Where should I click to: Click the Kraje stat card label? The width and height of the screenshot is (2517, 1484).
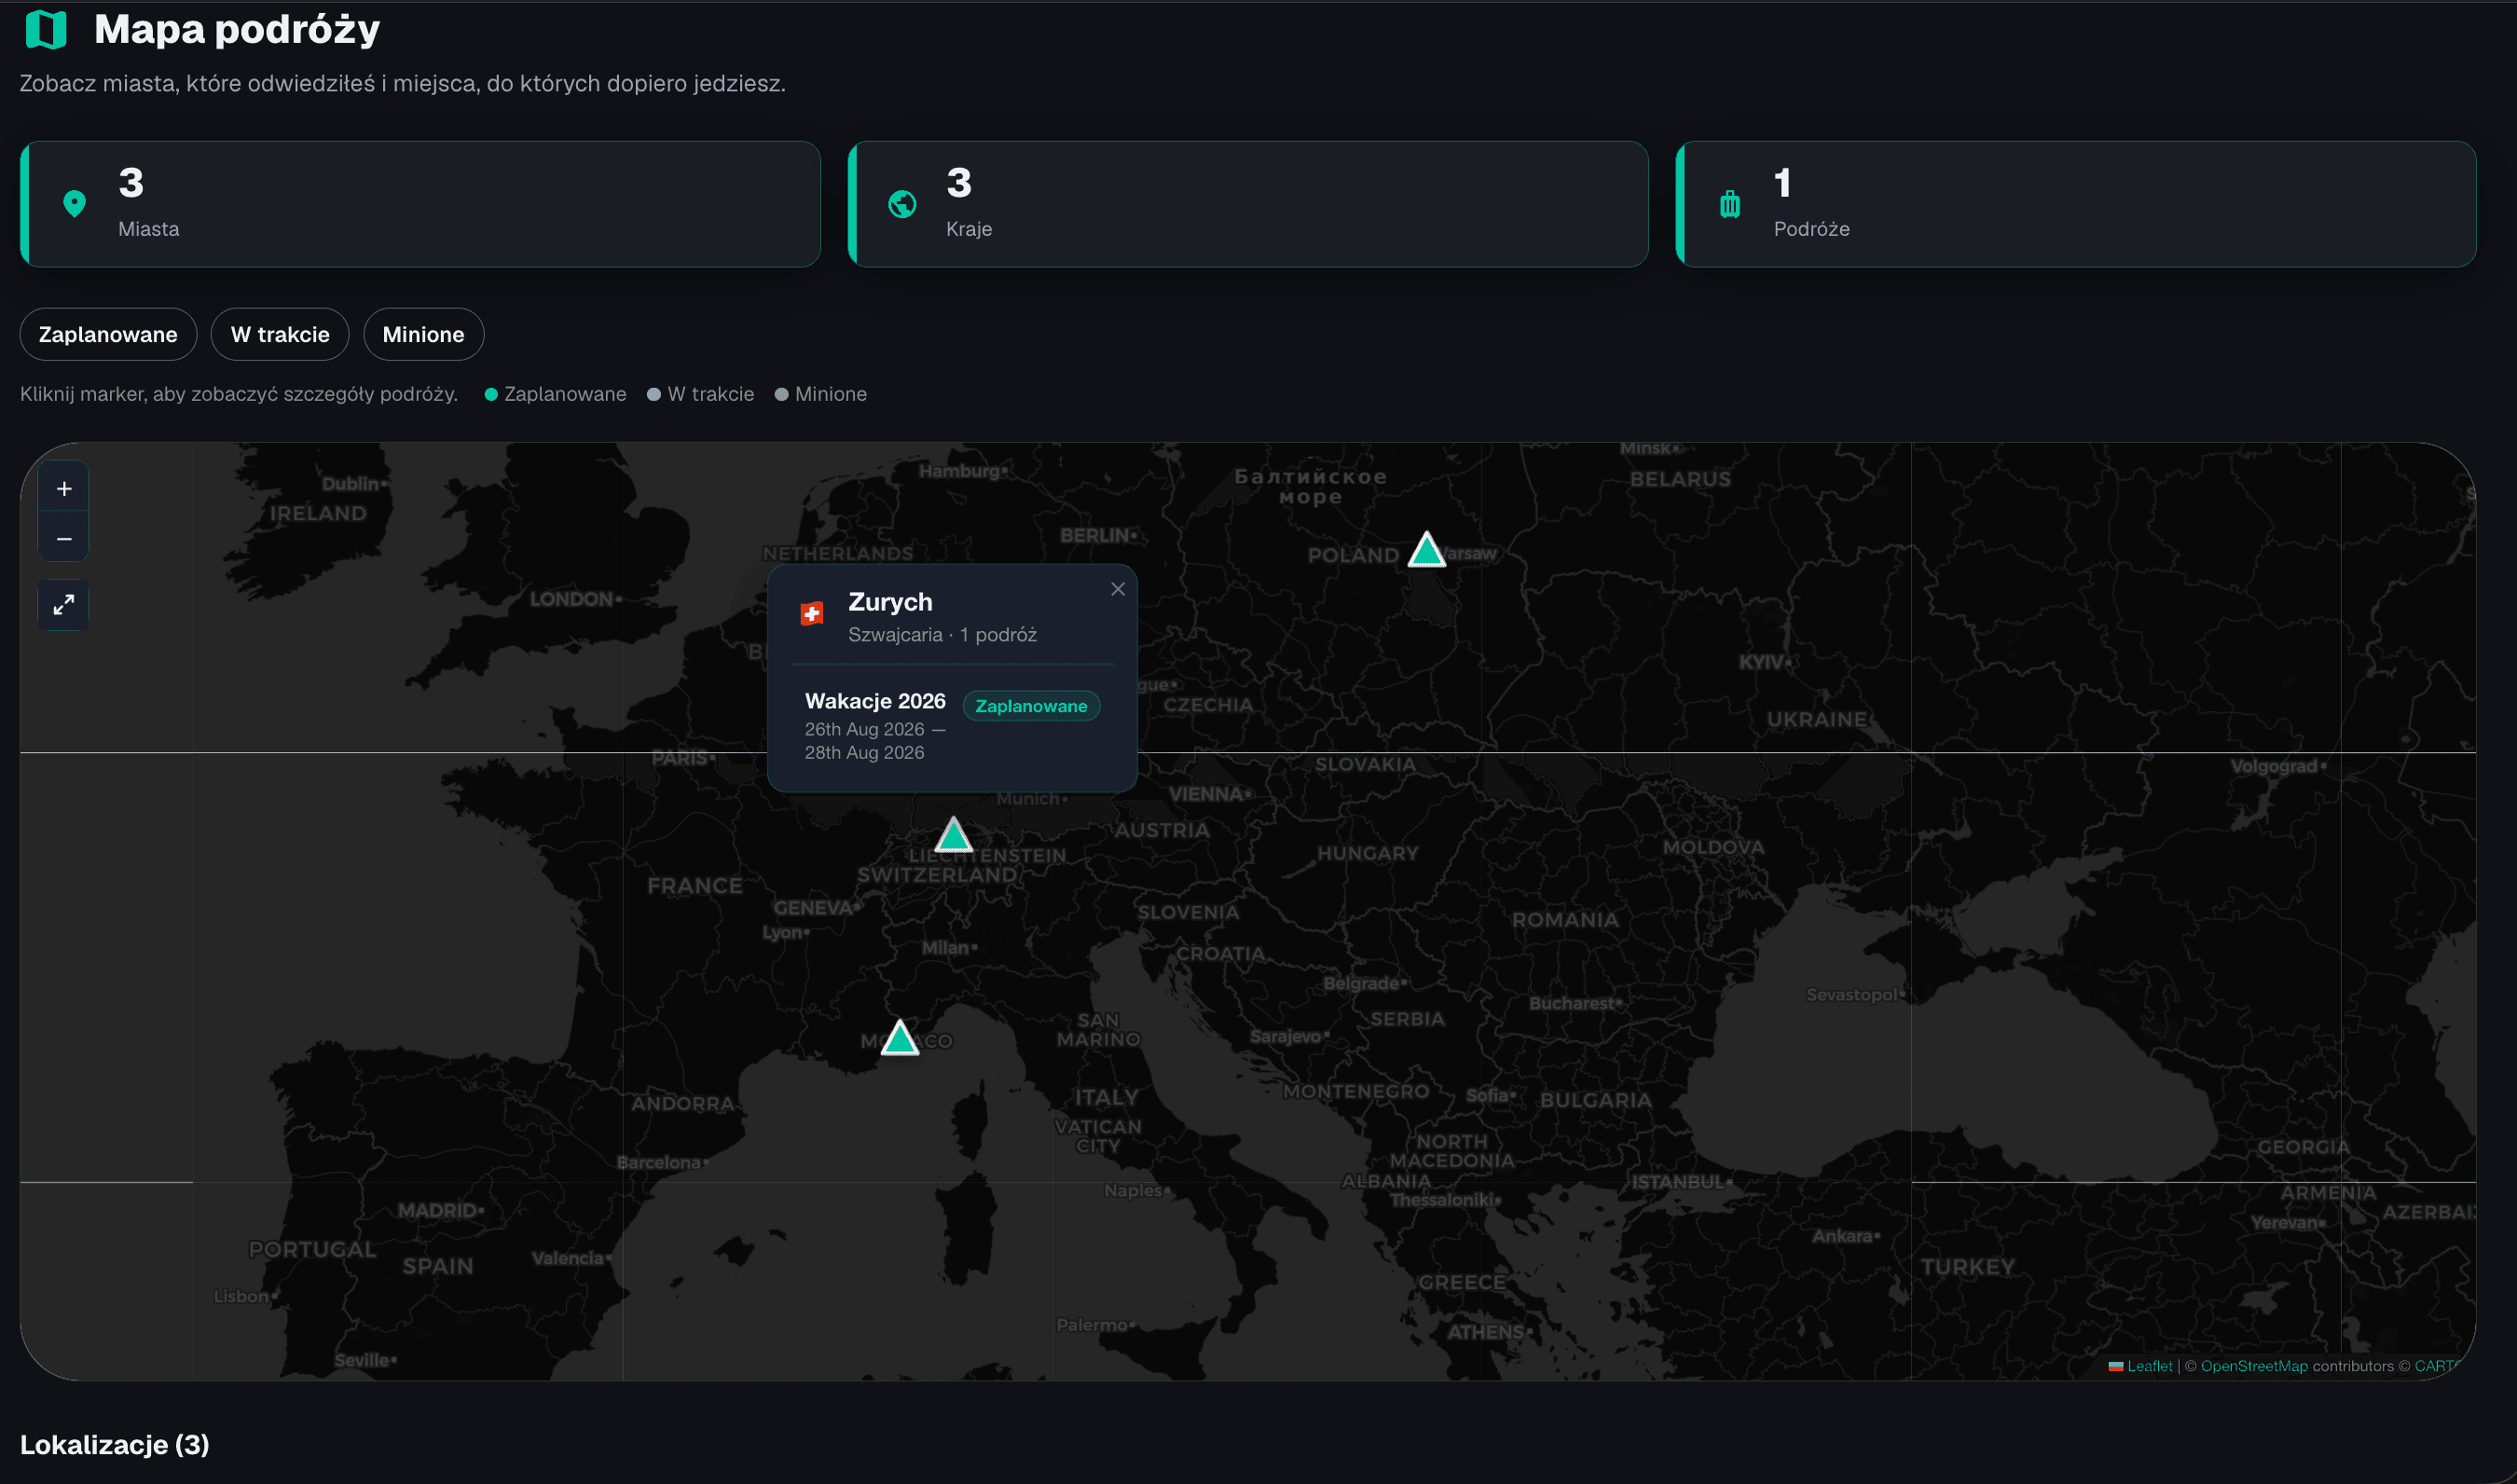click(969, 229)
